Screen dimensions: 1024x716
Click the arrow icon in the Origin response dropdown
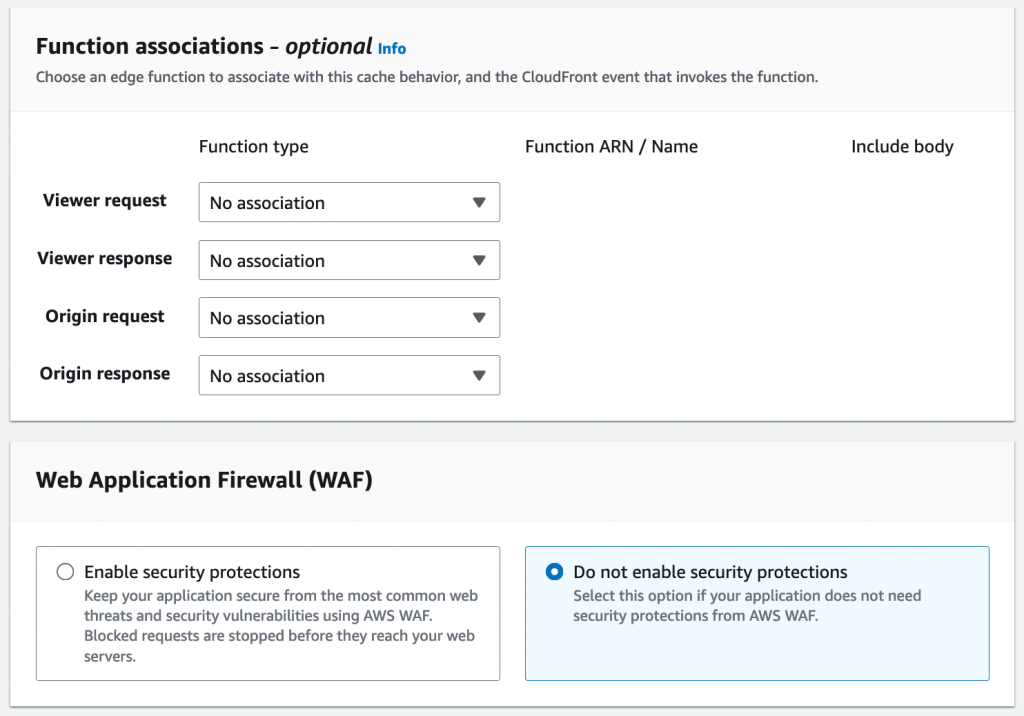tap(479, 376)
